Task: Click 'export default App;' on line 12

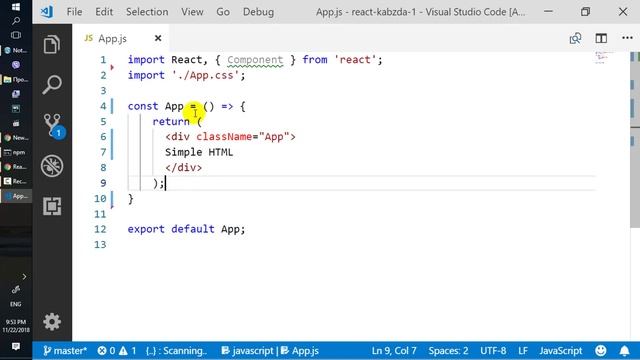Action: 186,229
